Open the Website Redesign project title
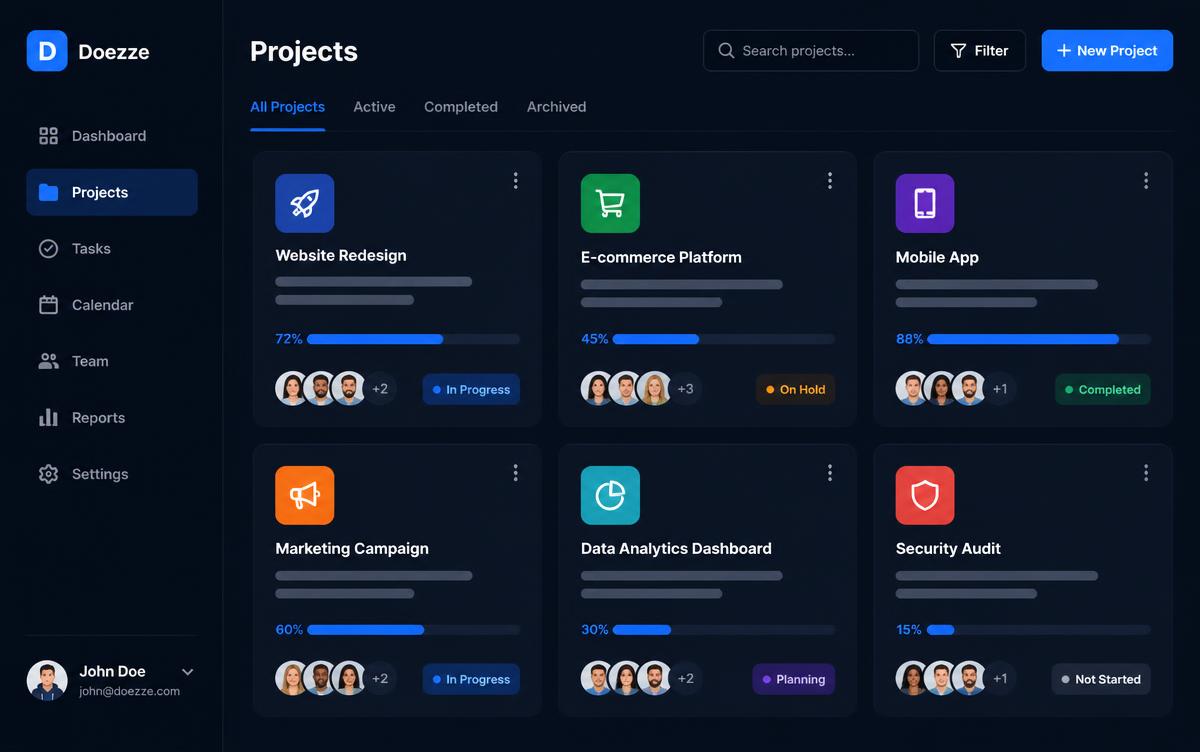Screen dimensions: 1200x752 point(341,256)
